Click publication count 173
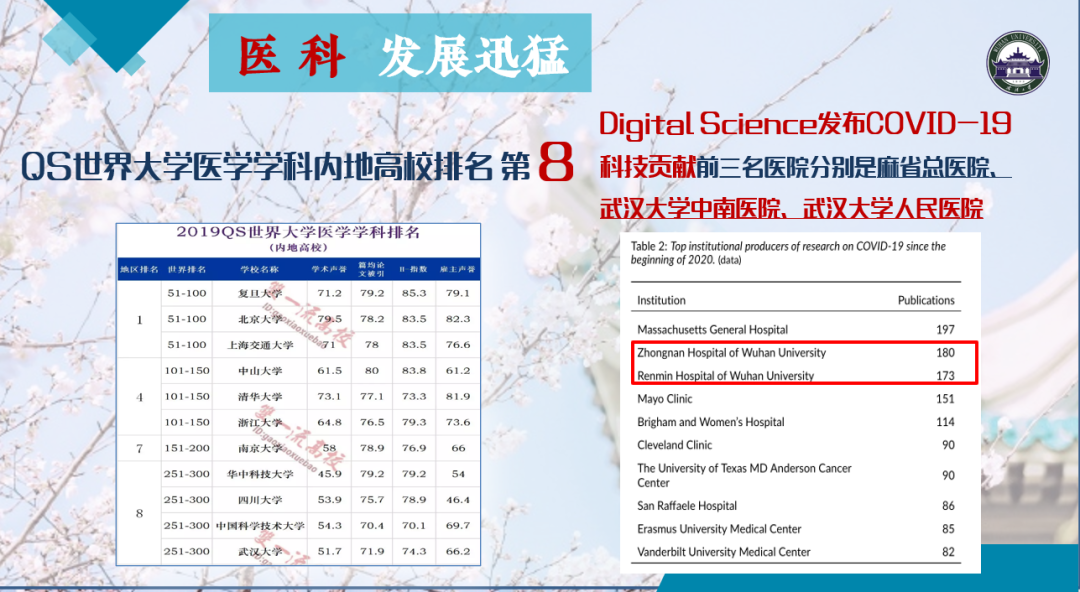Screen dimensions: 1080x592 pos(945,376)
